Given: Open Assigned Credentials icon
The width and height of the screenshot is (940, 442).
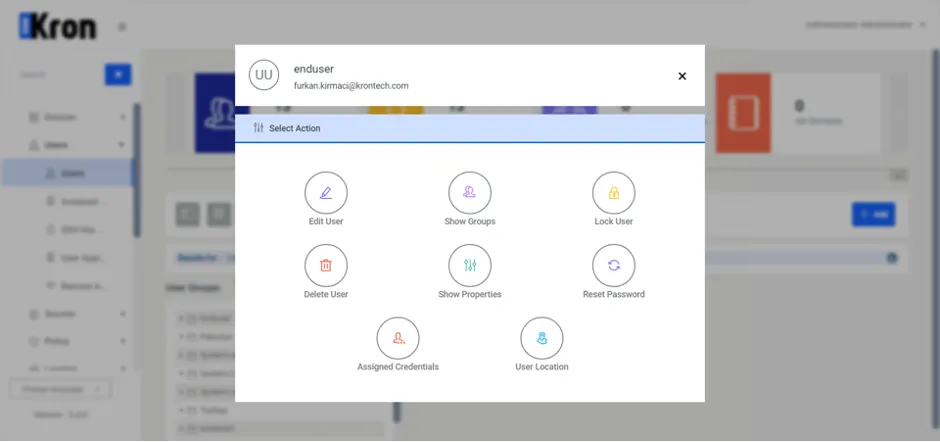Looking at the screenshot, I should 397,338.
